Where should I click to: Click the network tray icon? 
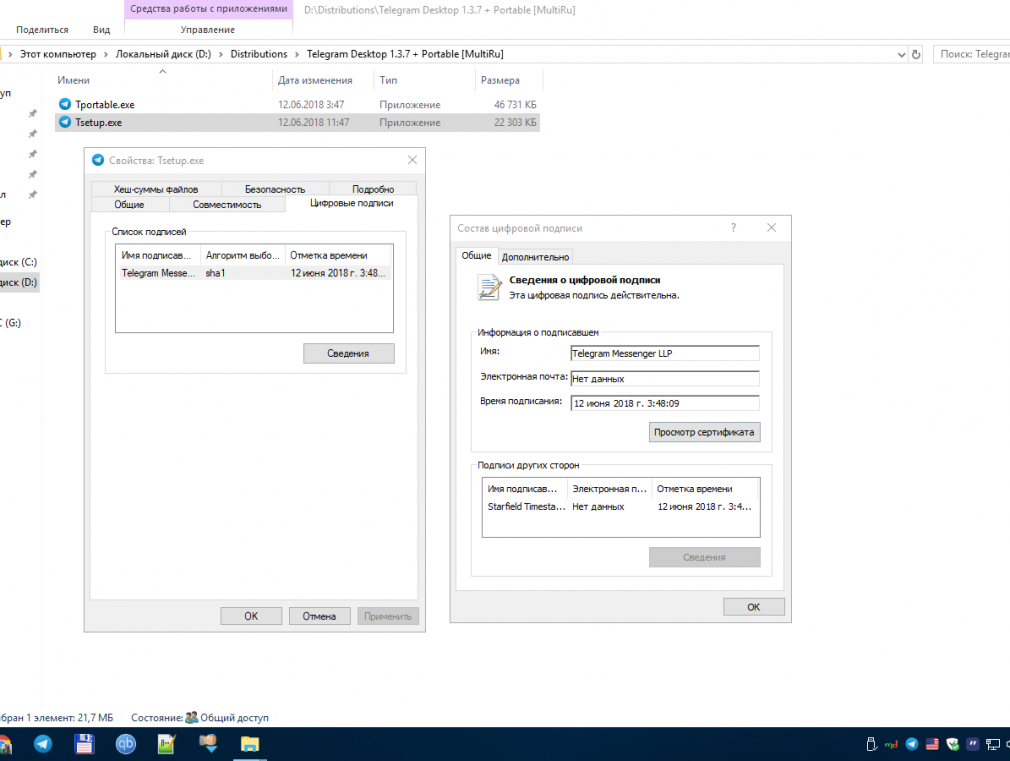pos(993,745)
